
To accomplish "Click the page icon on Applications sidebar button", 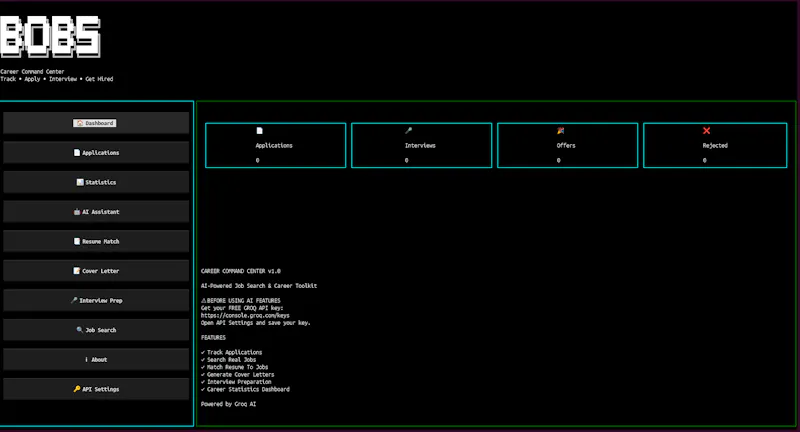I will (77, 153).
